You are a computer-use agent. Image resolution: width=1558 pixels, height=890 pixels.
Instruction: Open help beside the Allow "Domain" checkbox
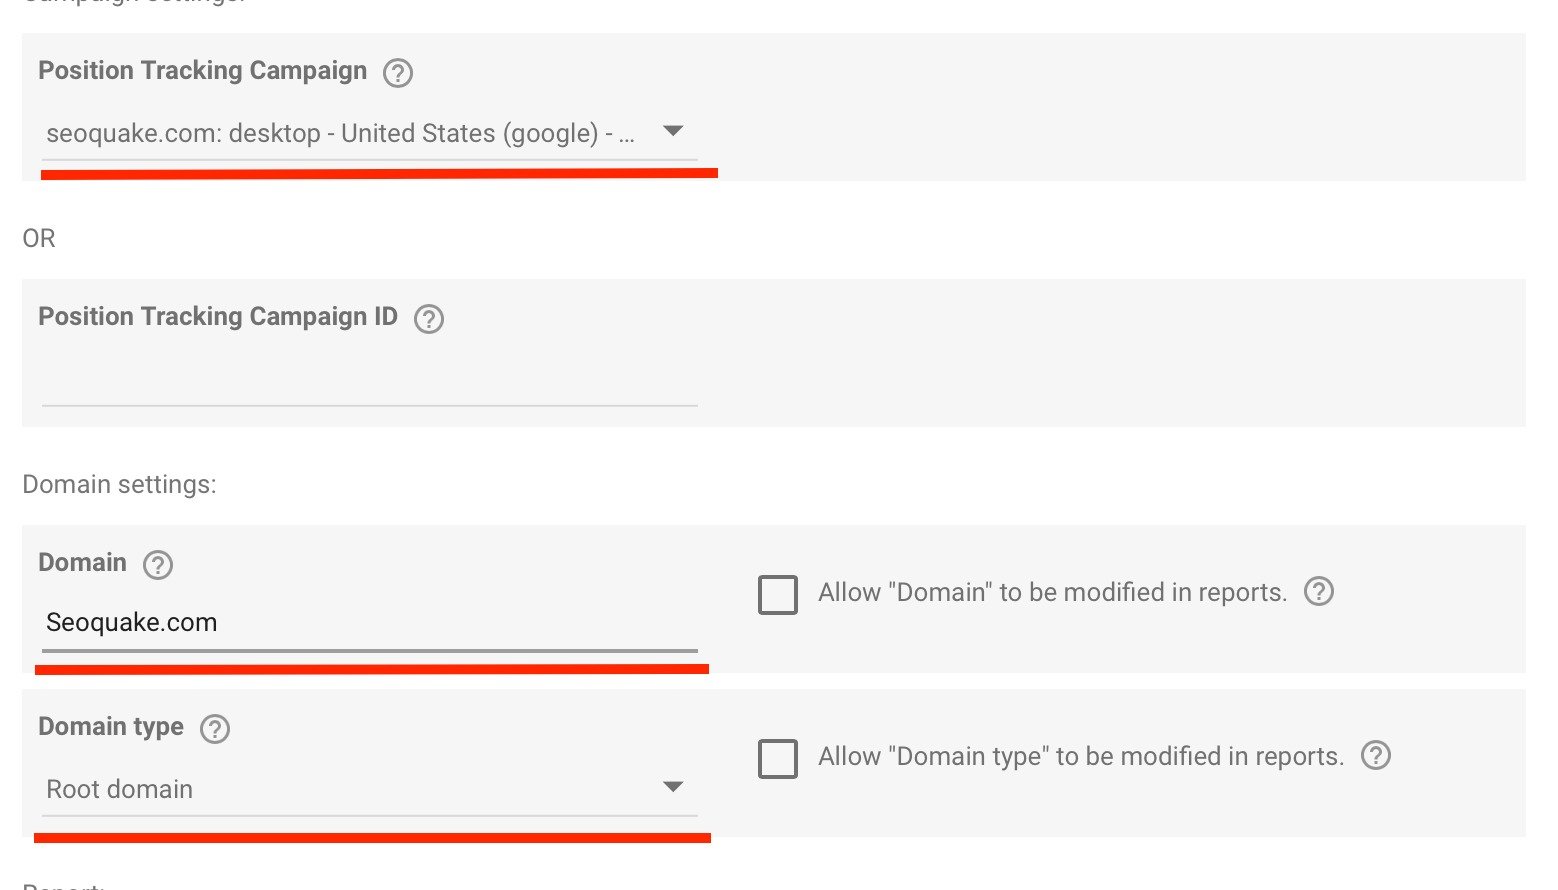click(1318, 592)
